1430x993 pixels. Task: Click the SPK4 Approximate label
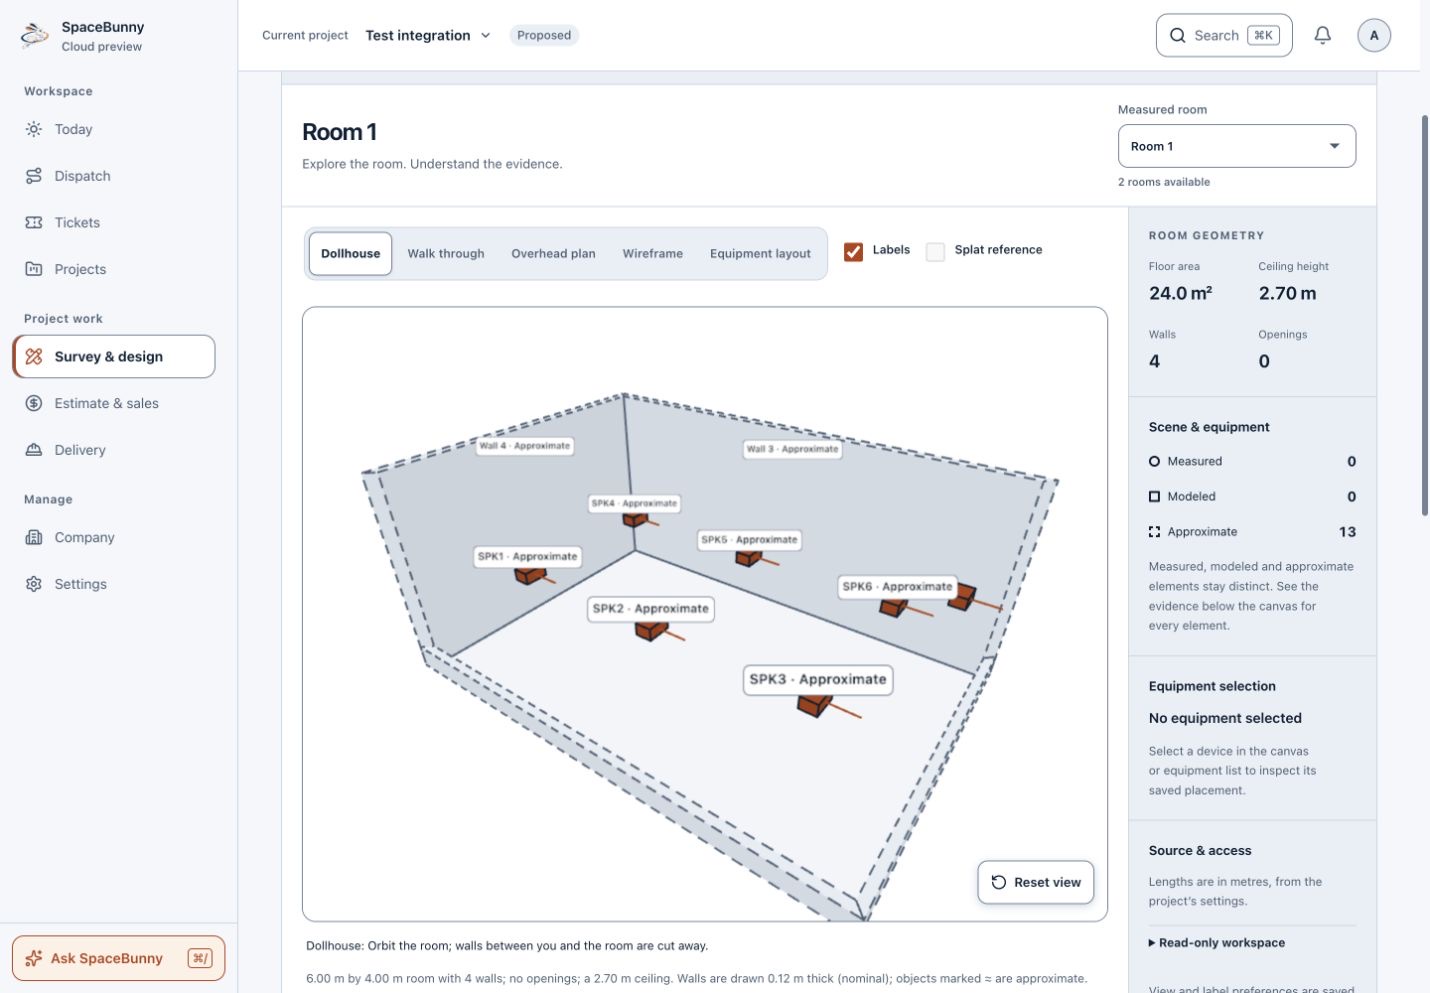click(634, 504)
